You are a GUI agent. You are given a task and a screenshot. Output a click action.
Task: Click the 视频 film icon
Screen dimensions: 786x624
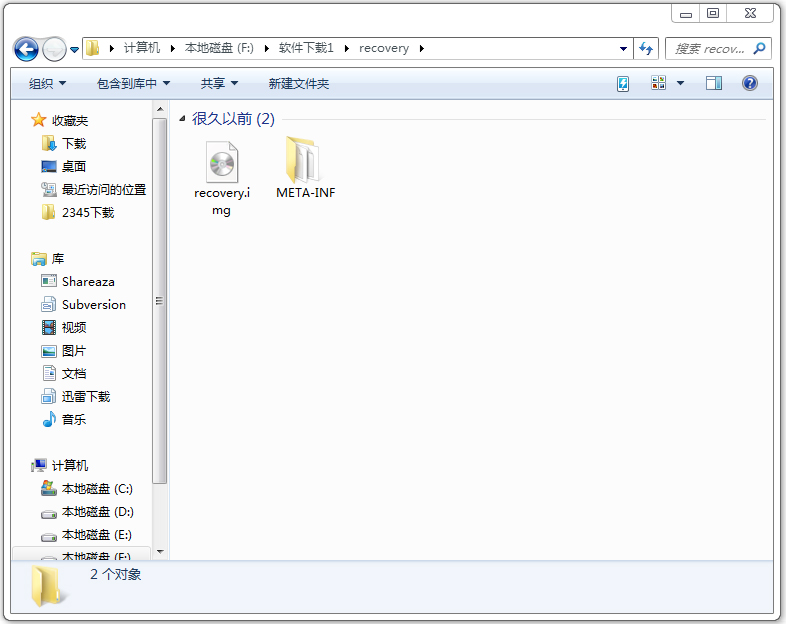(x=49, y=327)
